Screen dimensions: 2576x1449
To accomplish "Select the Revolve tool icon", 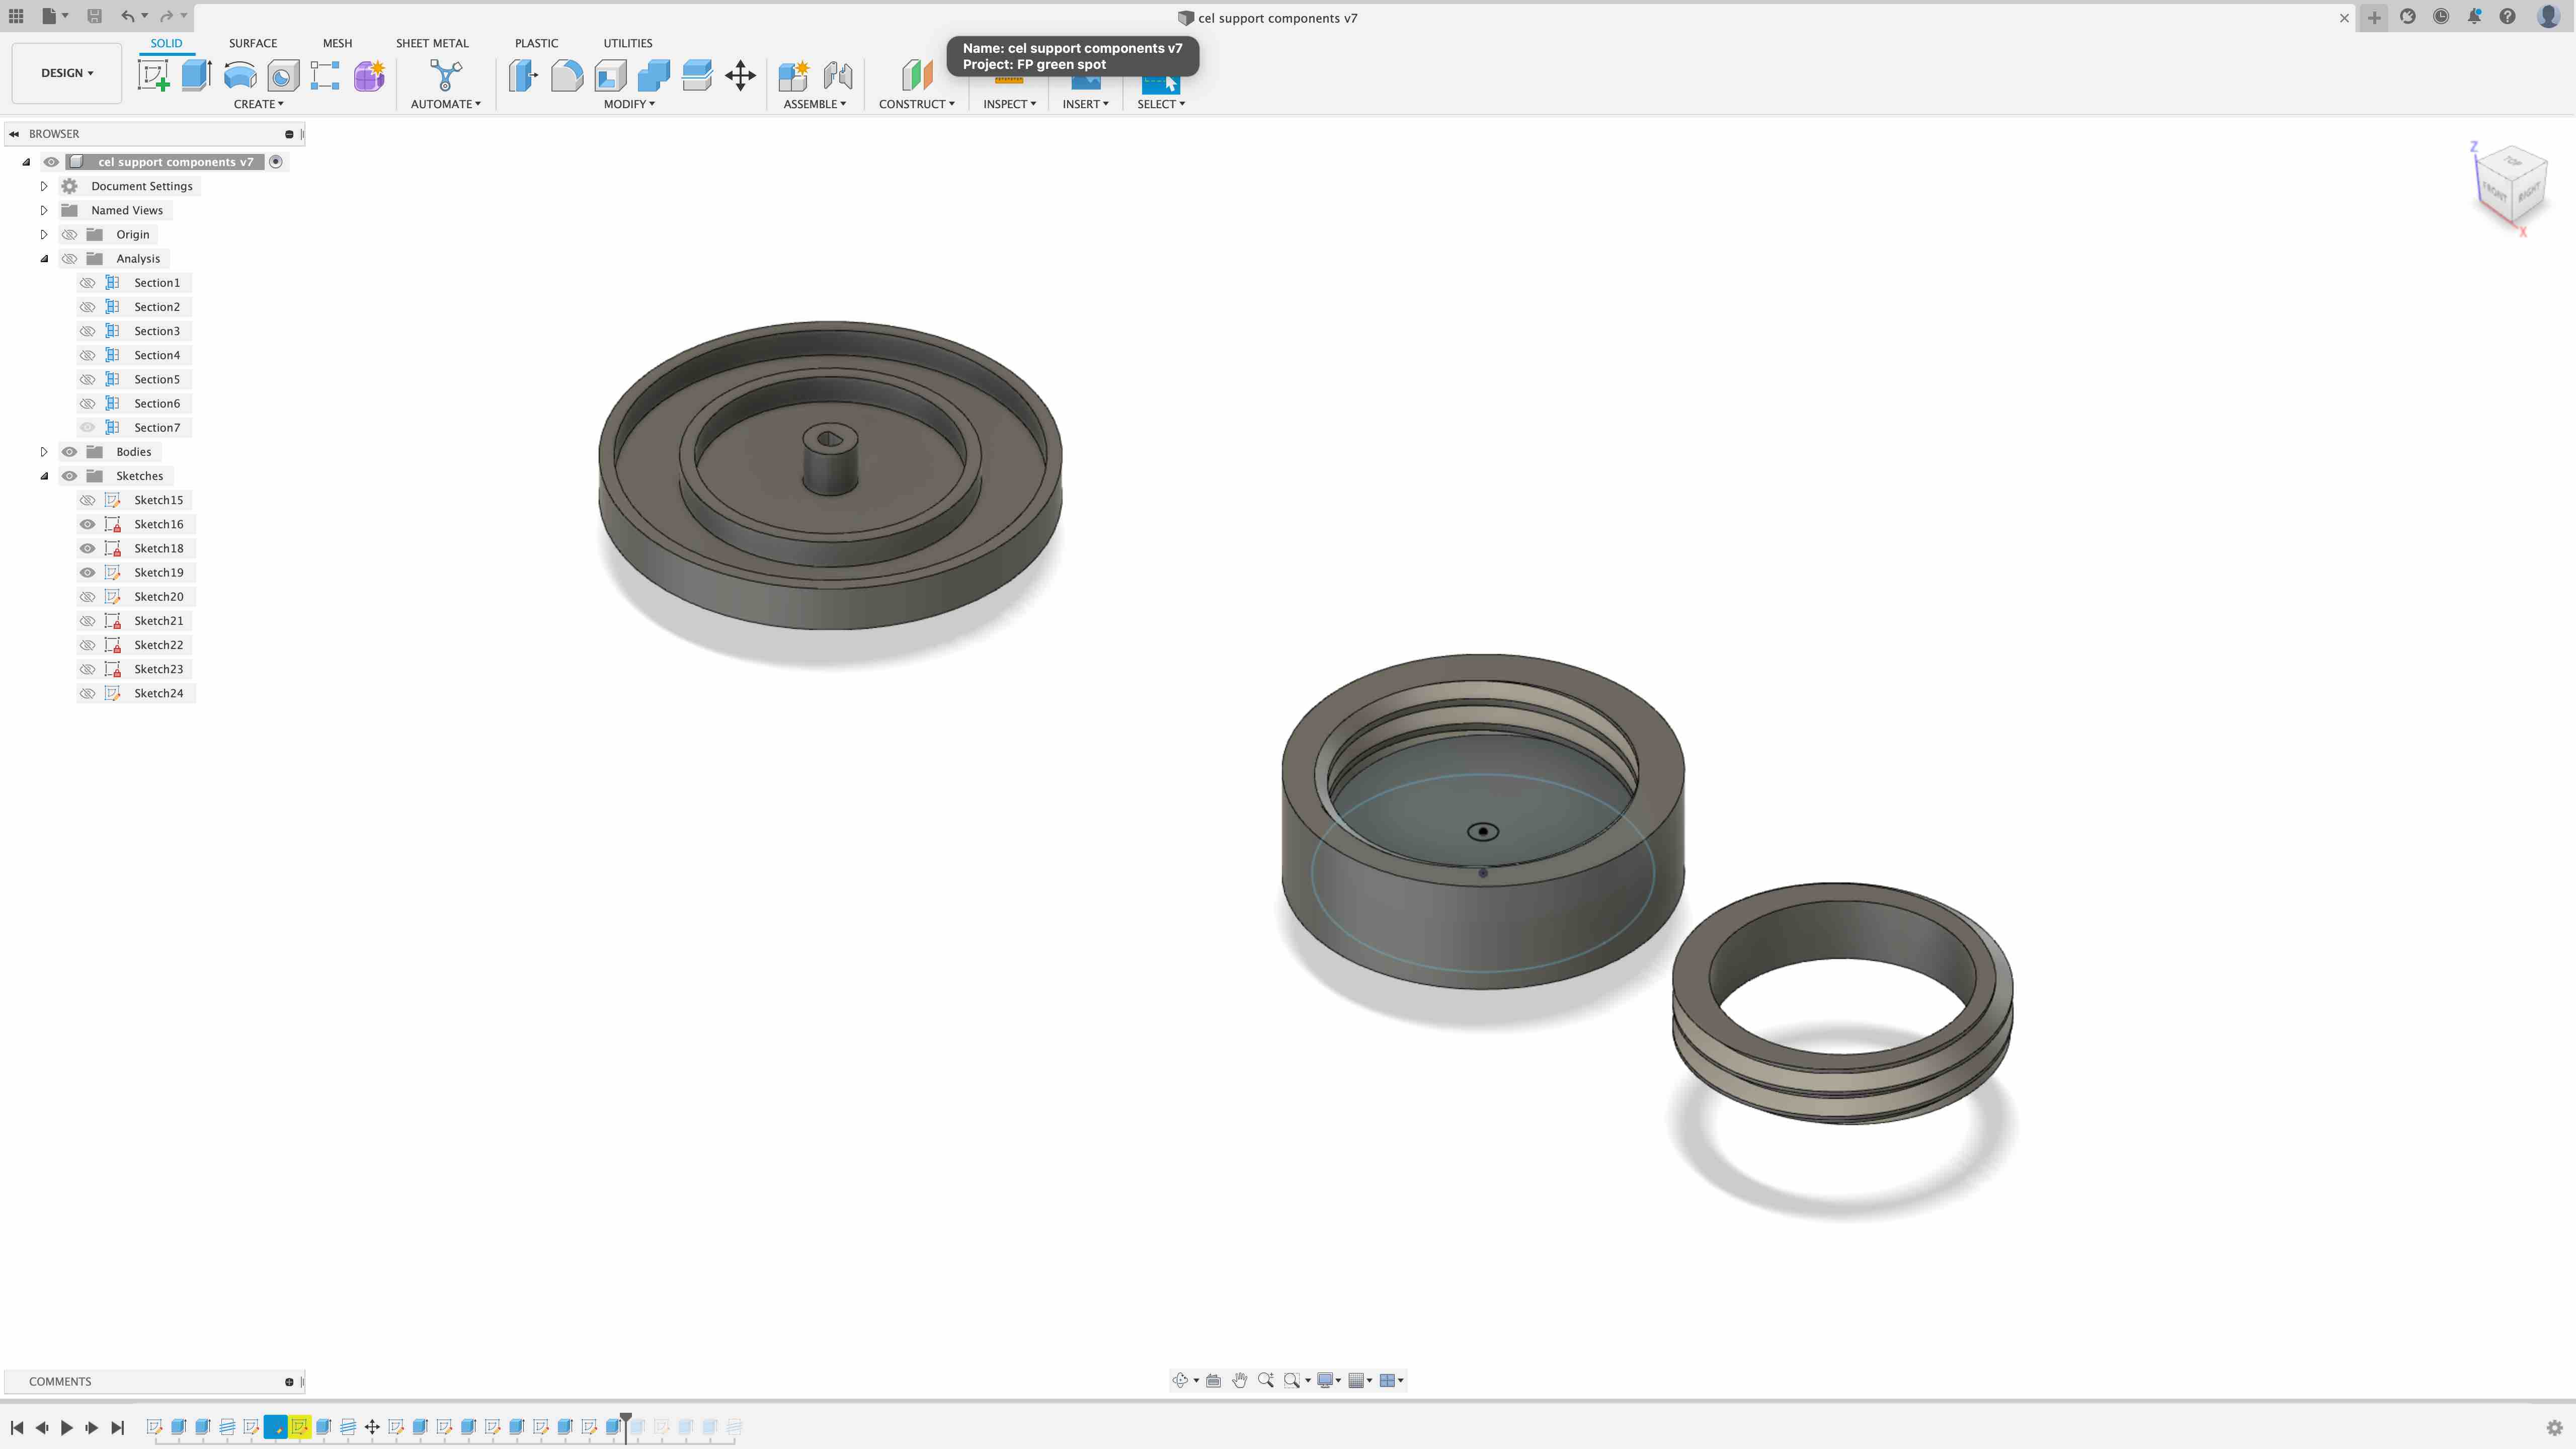I will 240,75.
